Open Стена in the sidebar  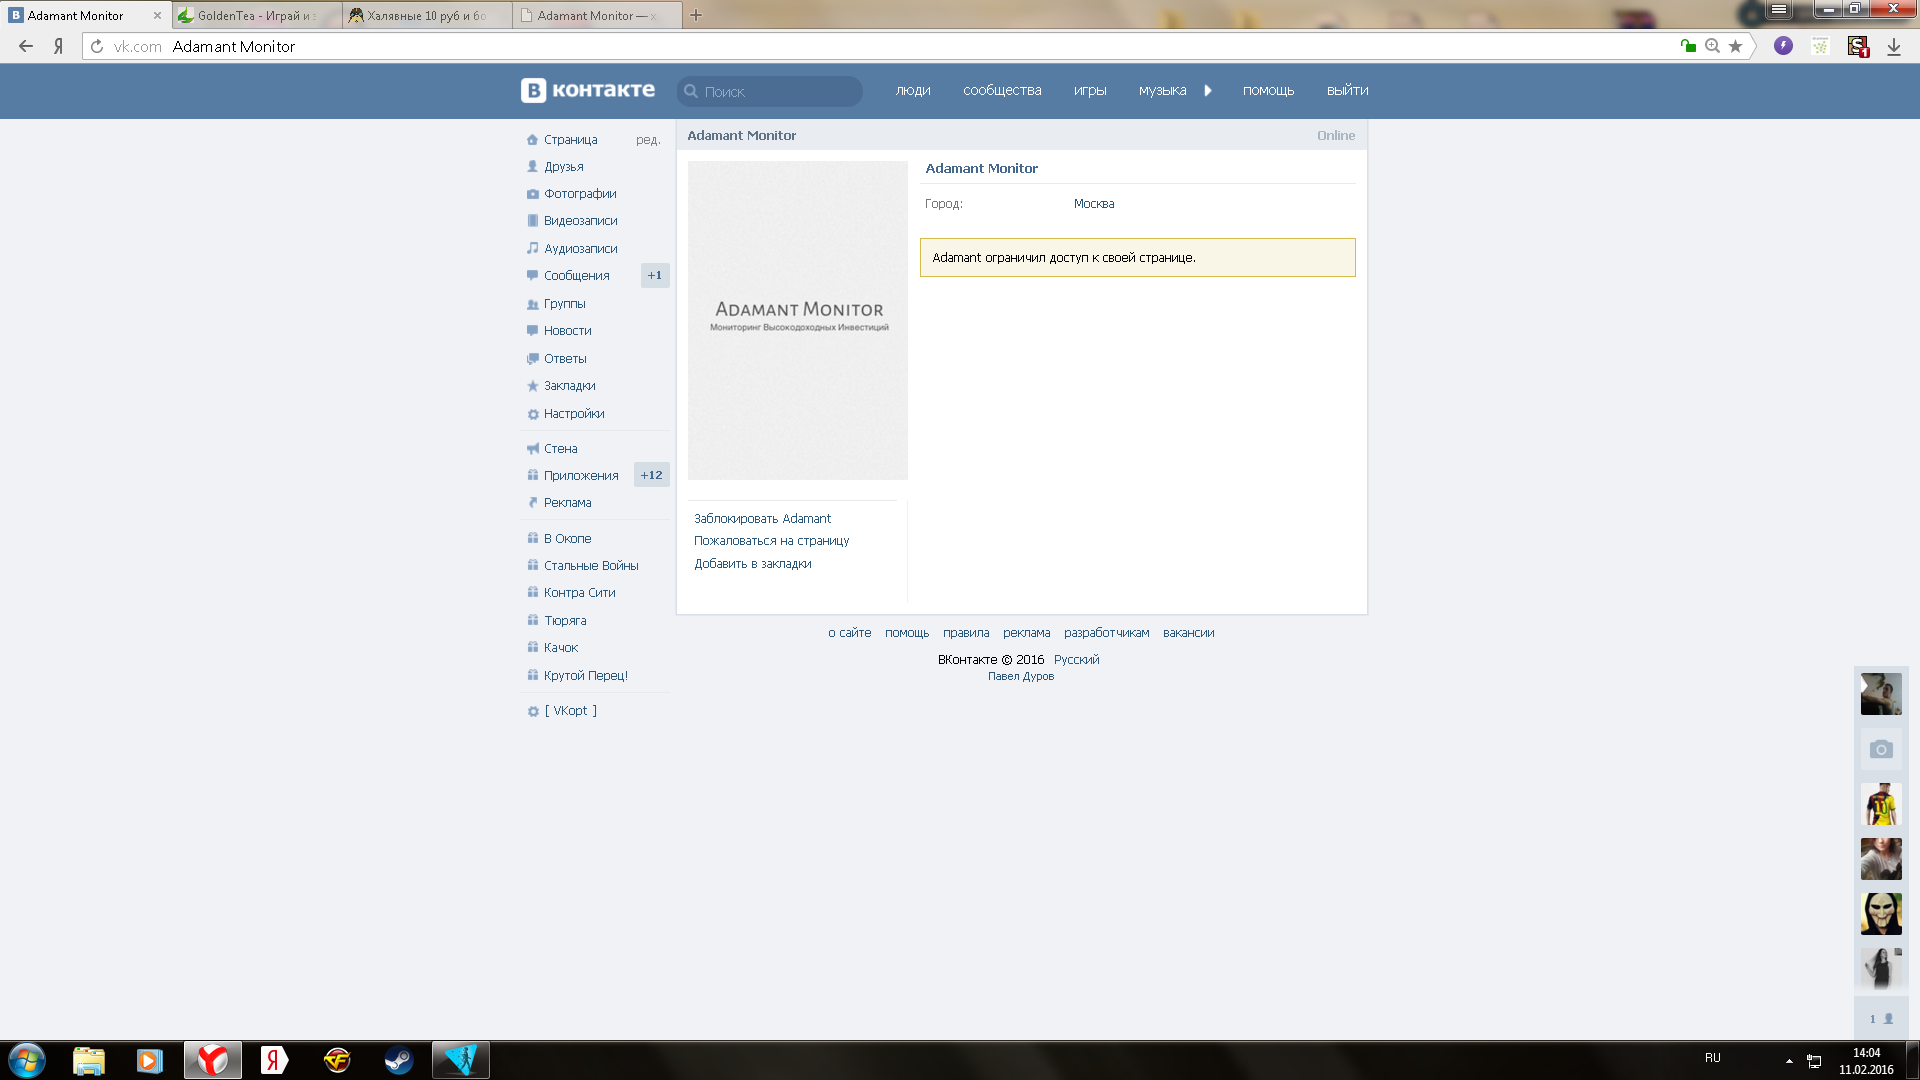tap(561, 449)
